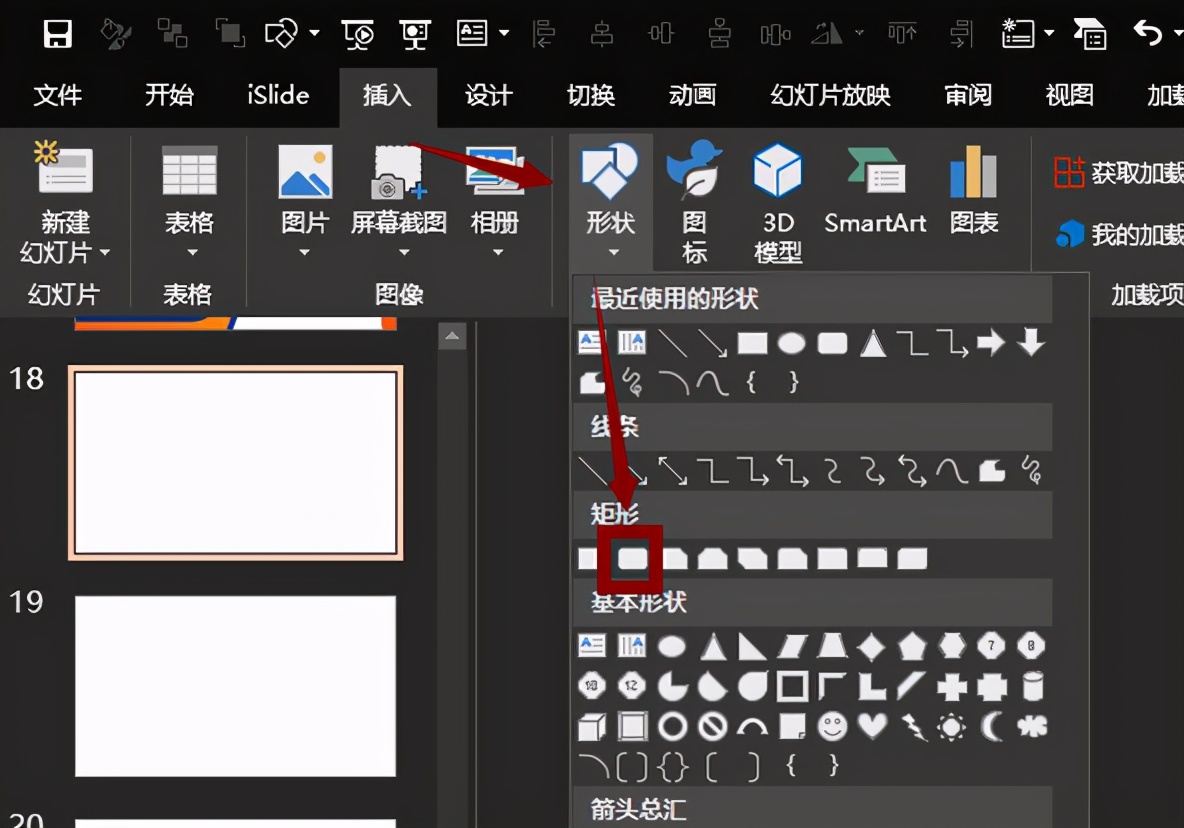
Task: Click the 屏幕截图 camera icon
Action: (x=398, y=173)
